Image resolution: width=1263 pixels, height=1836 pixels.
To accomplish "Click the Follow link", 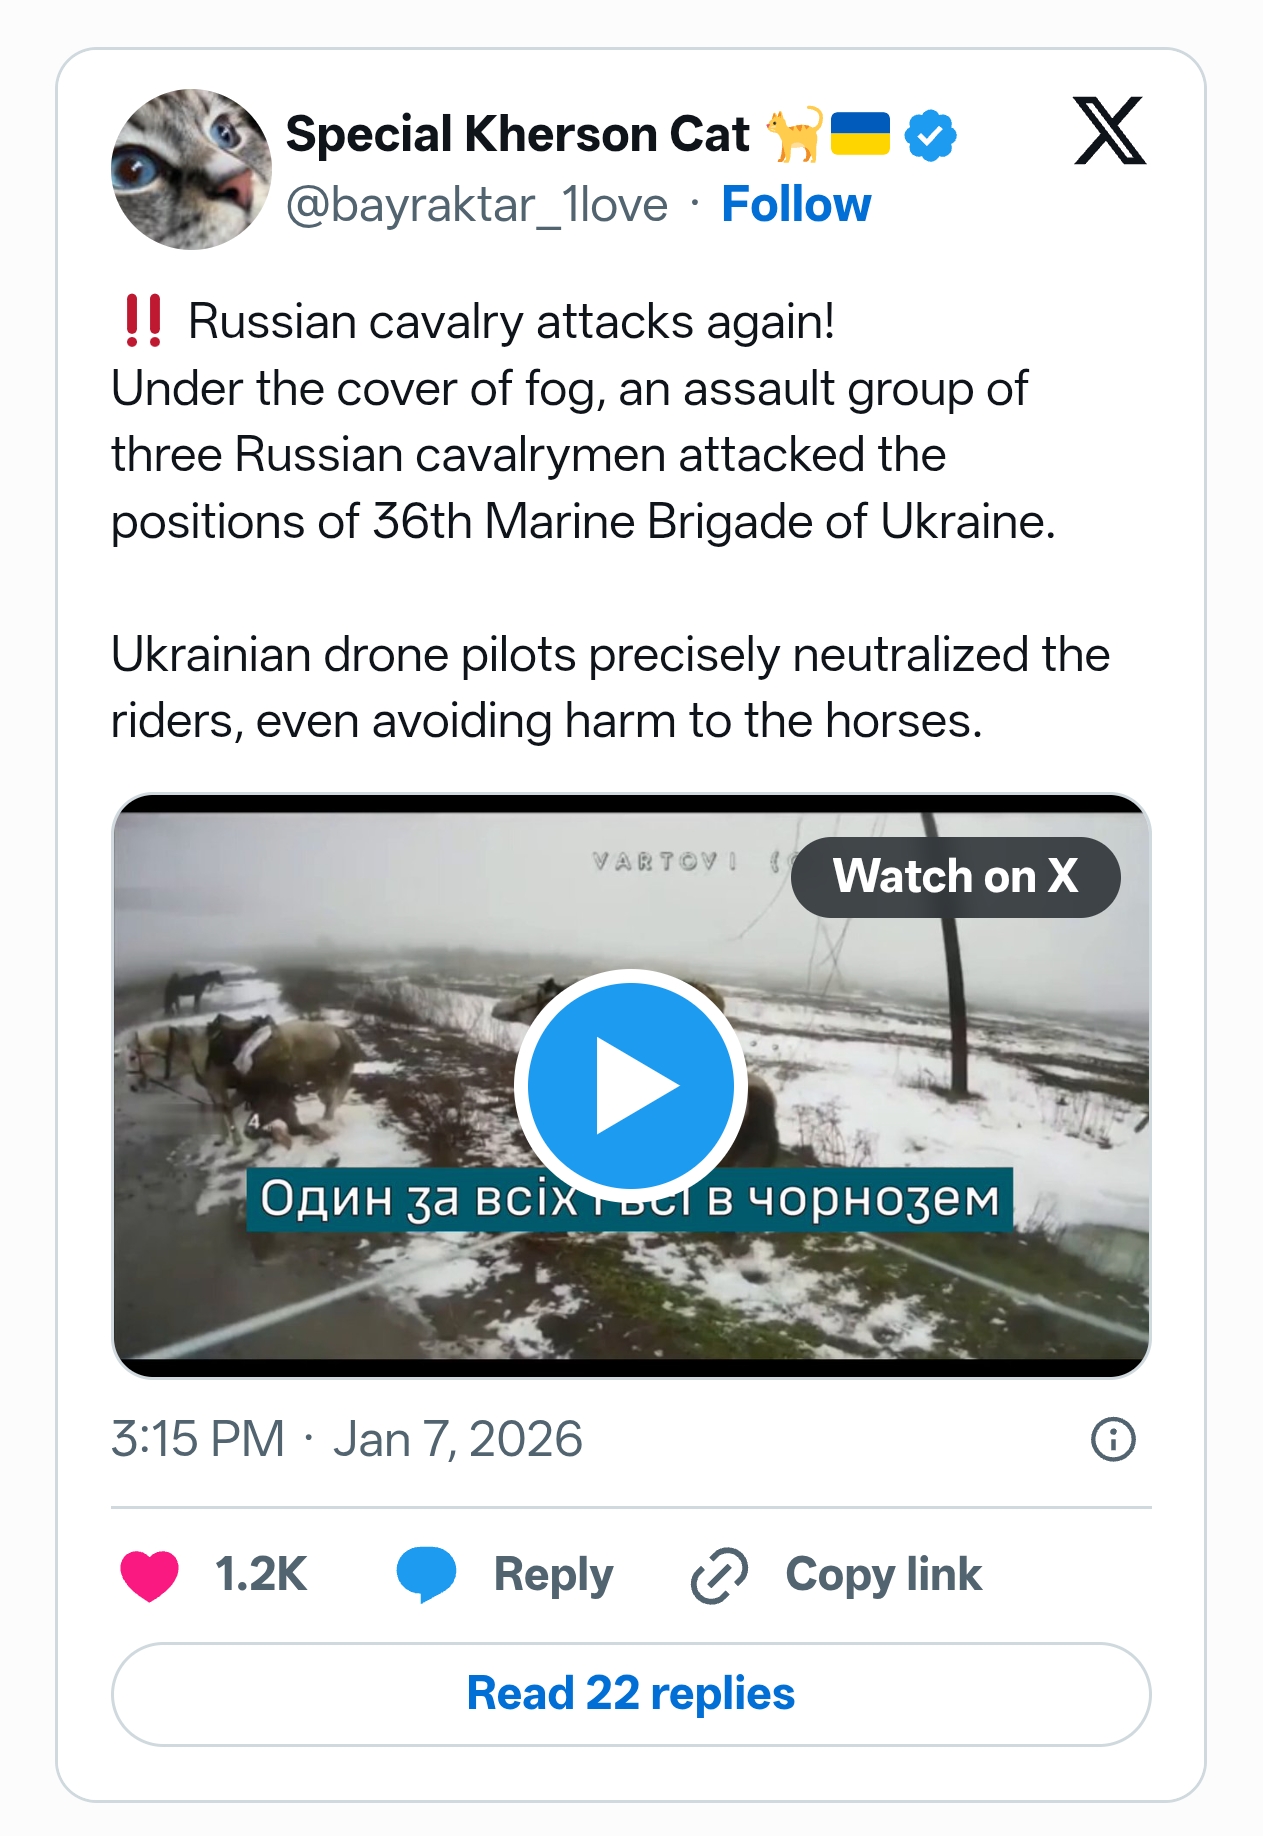I will pyautogui.click(x=796, y=205).
